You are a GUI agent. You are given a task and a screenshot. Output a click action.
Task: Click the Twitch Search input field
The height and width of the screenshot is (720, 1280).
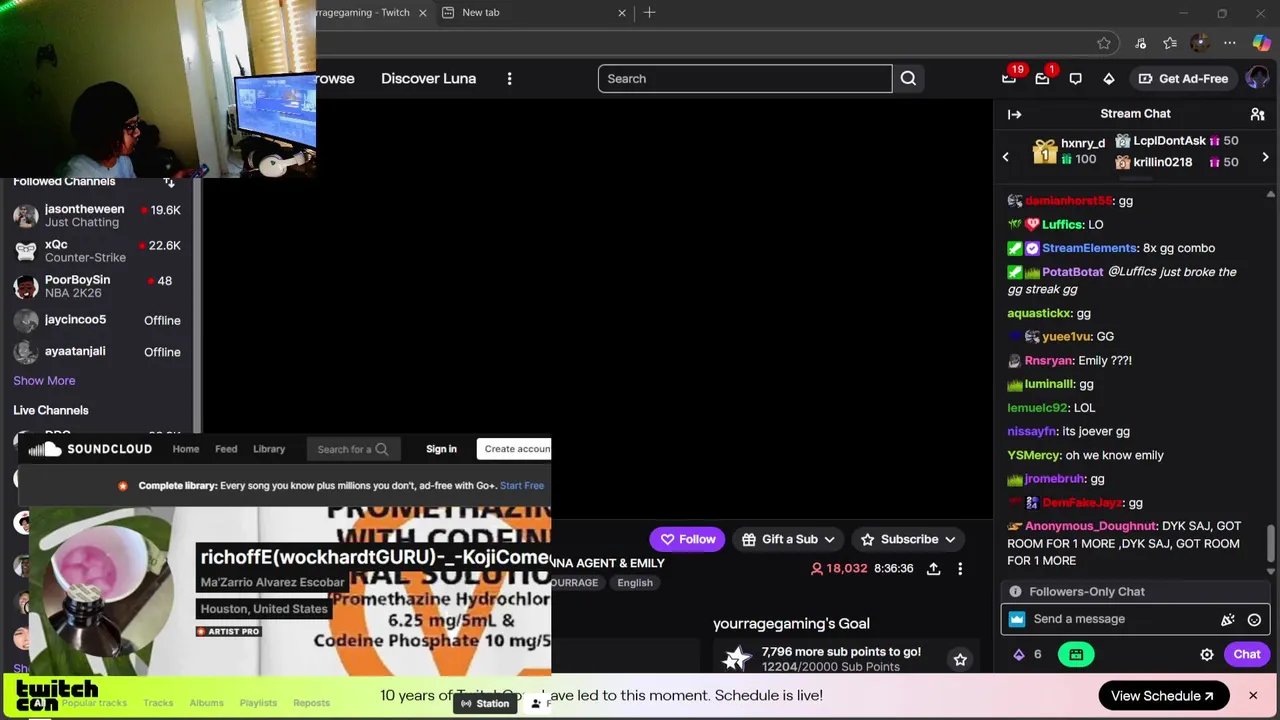point(745,79)
